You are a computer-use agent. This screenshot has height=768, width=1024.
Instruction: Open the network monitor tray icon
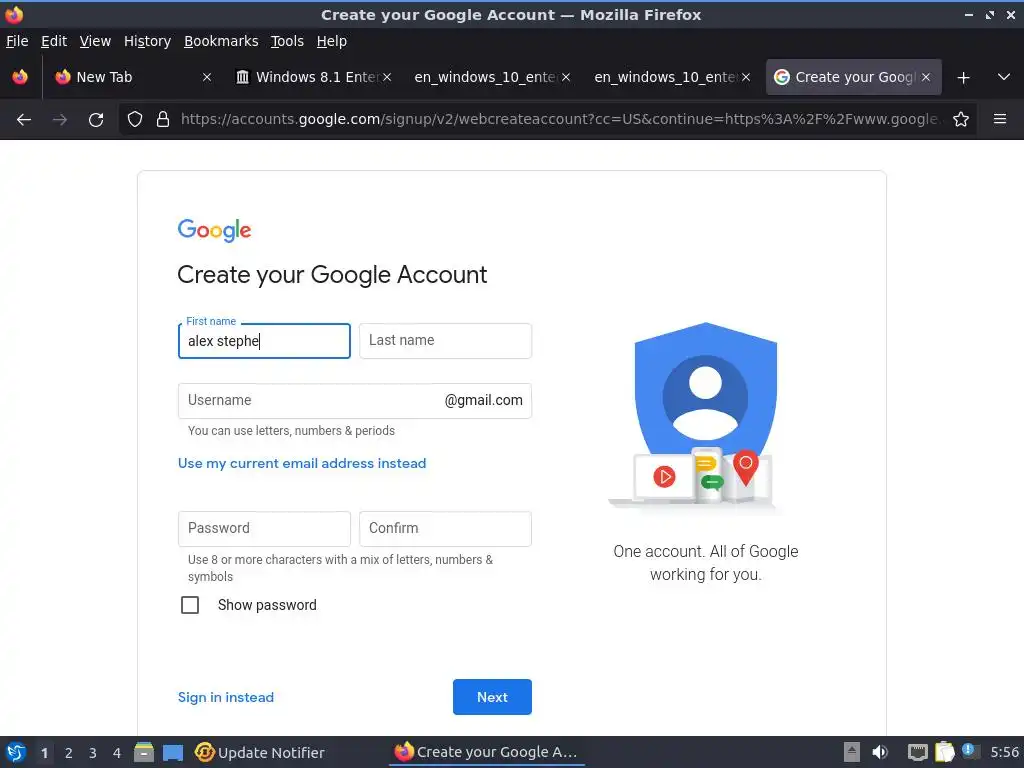click(x=918, y=752)
